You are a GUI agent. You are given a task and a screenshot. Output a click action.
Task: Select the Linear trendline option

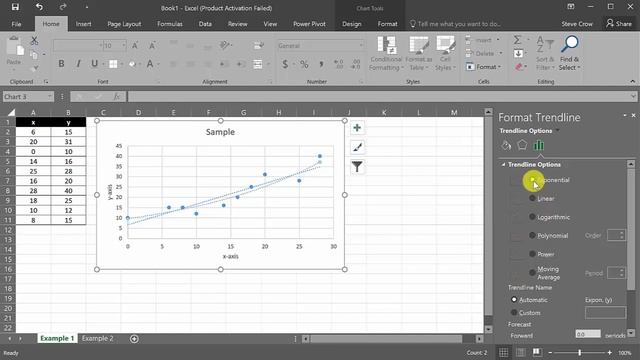coord(532,198)
